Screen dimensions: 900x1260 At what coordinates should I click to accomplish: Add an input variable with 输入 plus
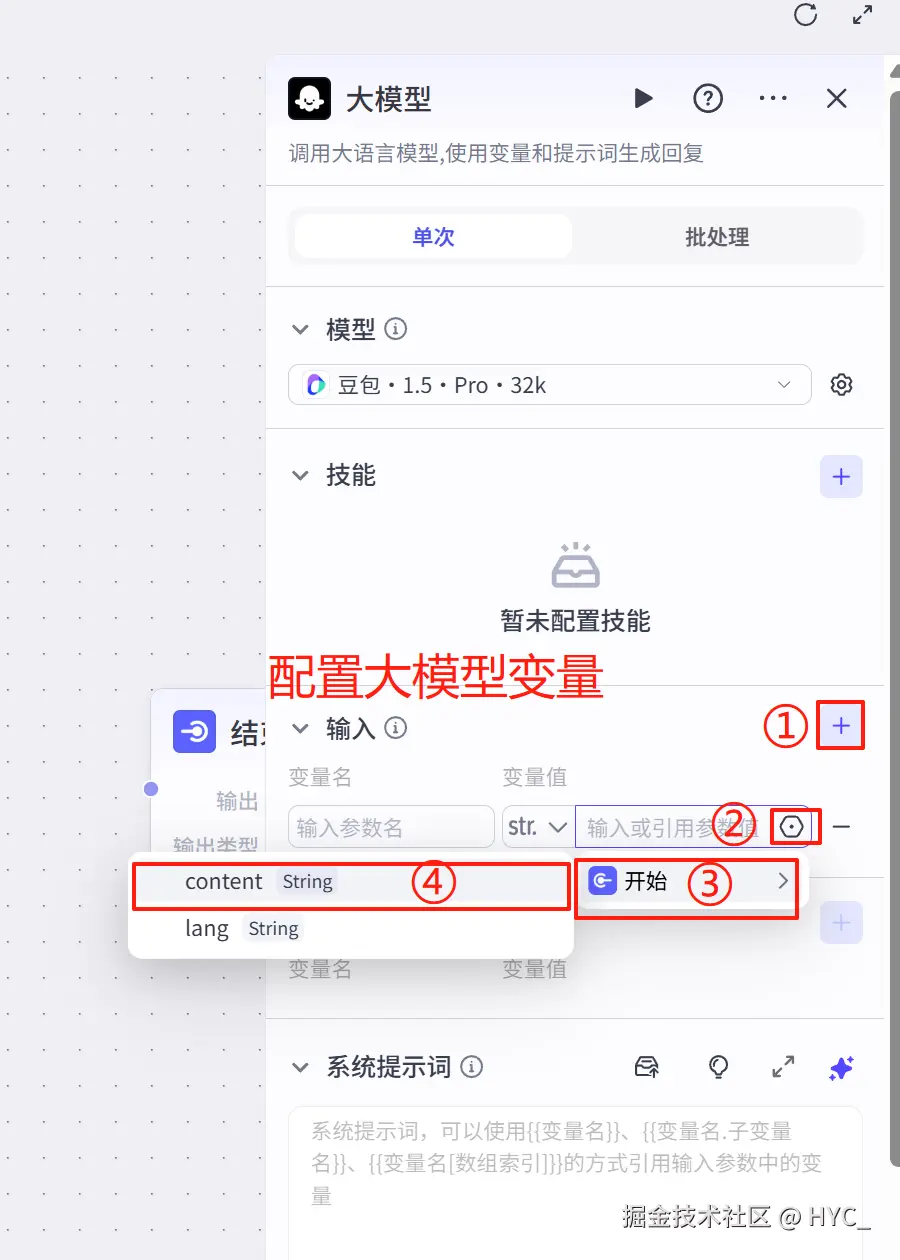[x=841, y=727]
